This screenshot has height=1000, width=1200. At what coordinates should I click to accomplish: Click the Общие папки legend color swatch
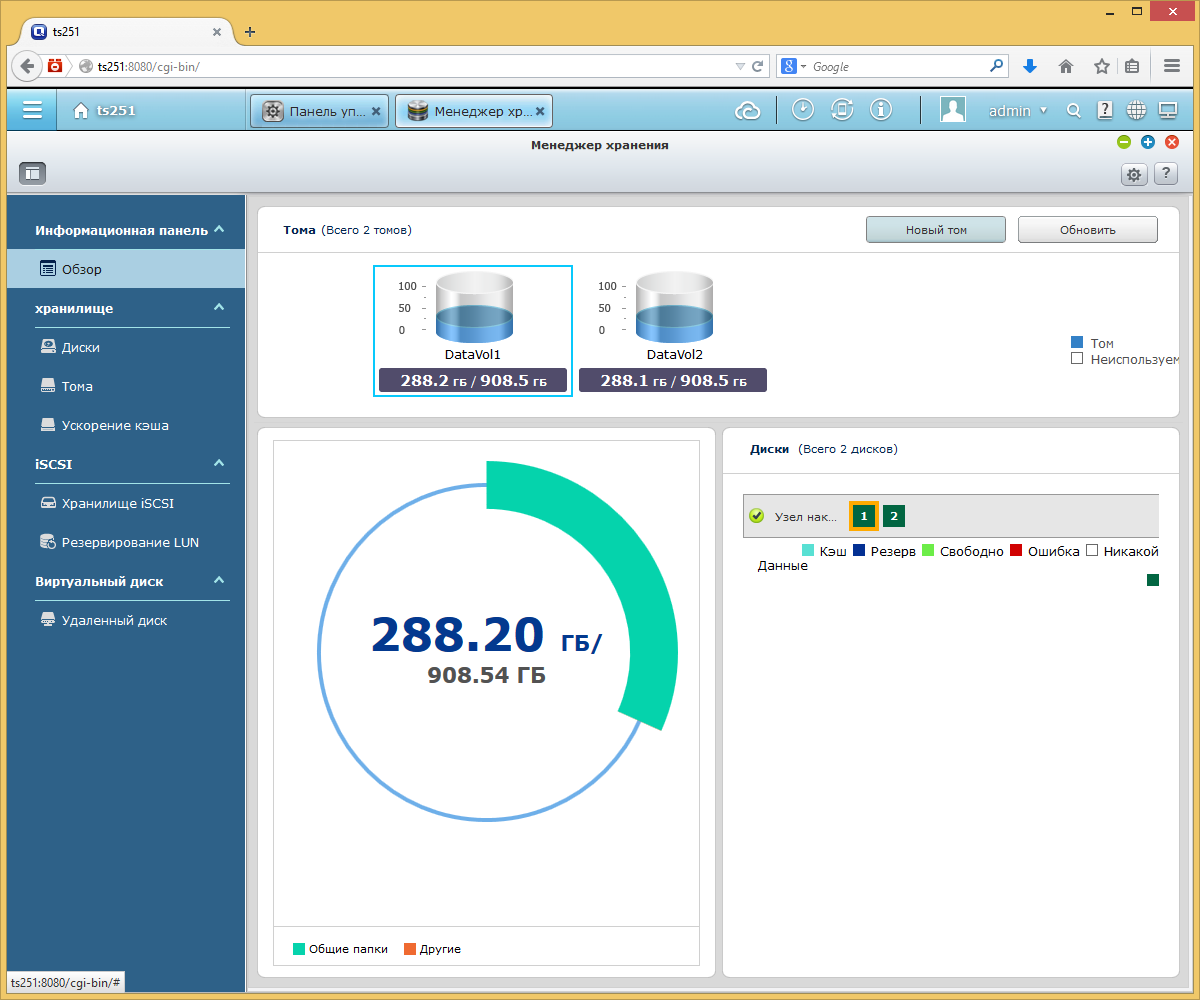(x=299, y=949)
